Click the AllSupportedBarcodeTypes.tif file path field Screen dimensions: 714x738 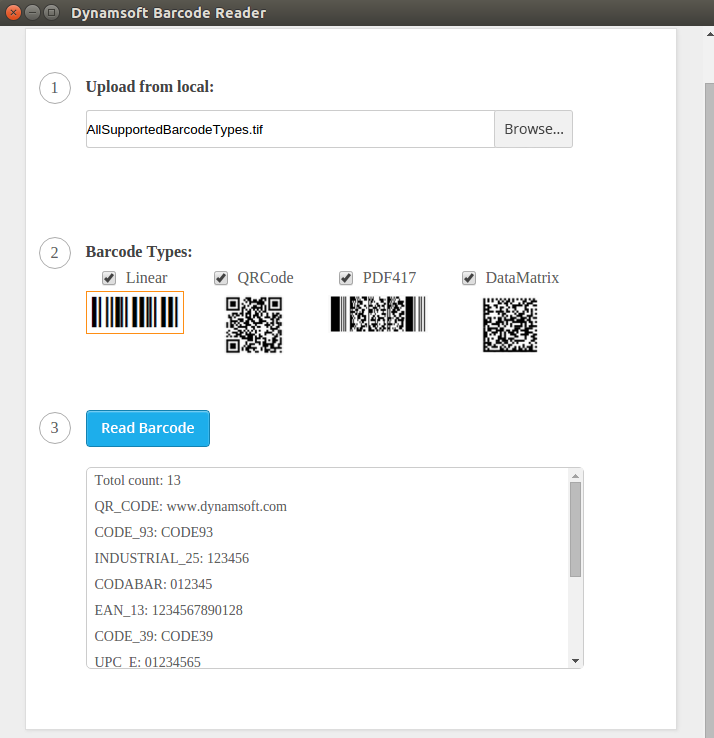(290, 129)
